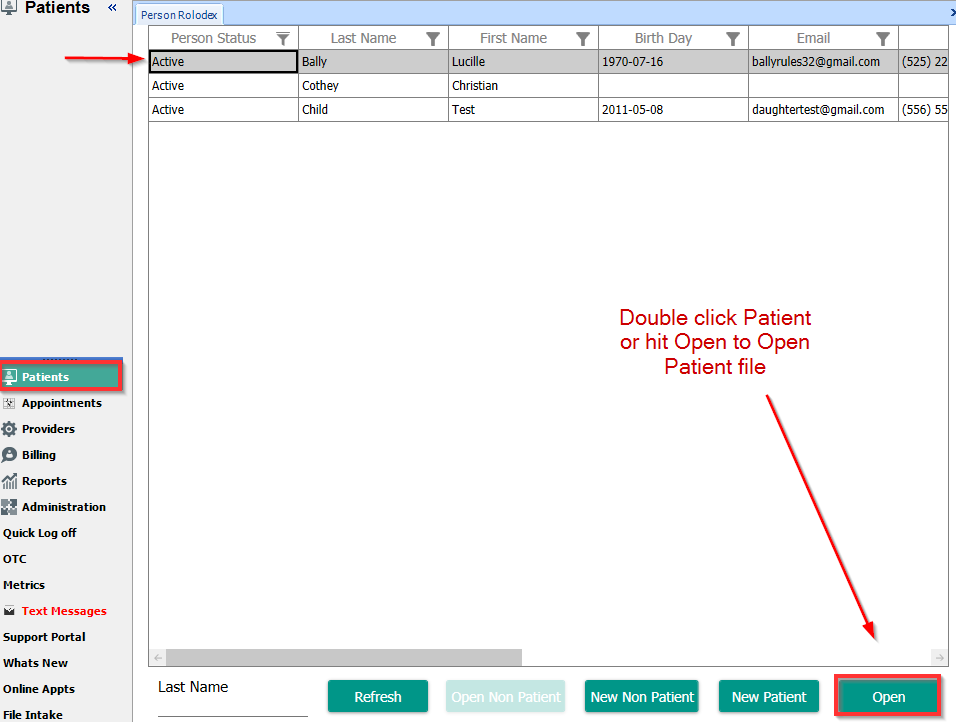
Task: Open Whats New
Action: tap(35, 663)
